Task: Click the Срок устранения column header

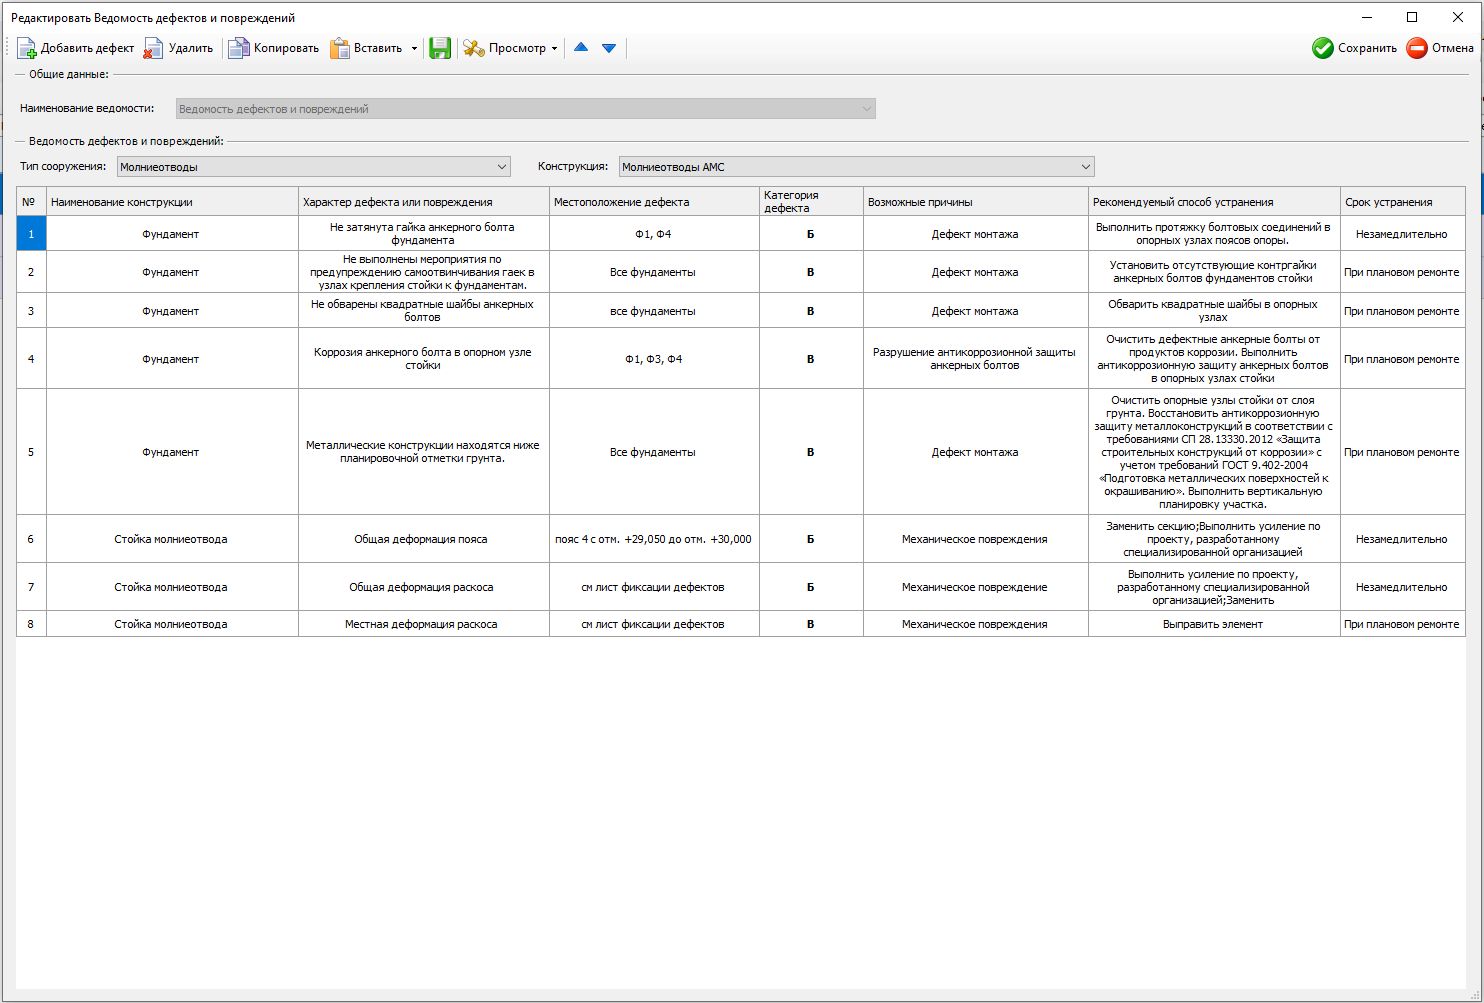Action: click(1402, 201)
